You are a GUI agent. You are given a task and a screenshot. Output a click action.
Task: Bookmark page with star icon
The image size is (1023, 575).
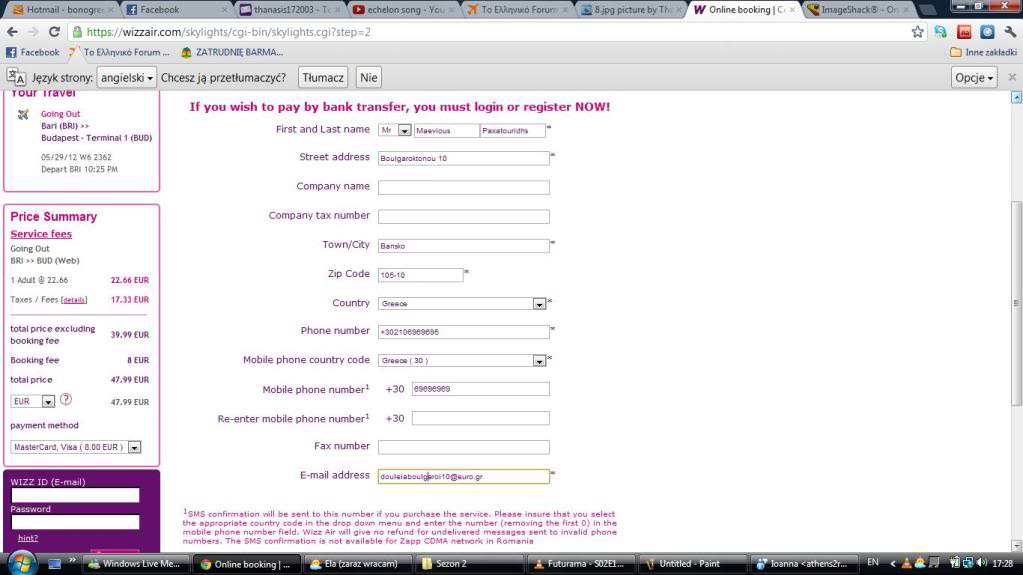point(917,32)
